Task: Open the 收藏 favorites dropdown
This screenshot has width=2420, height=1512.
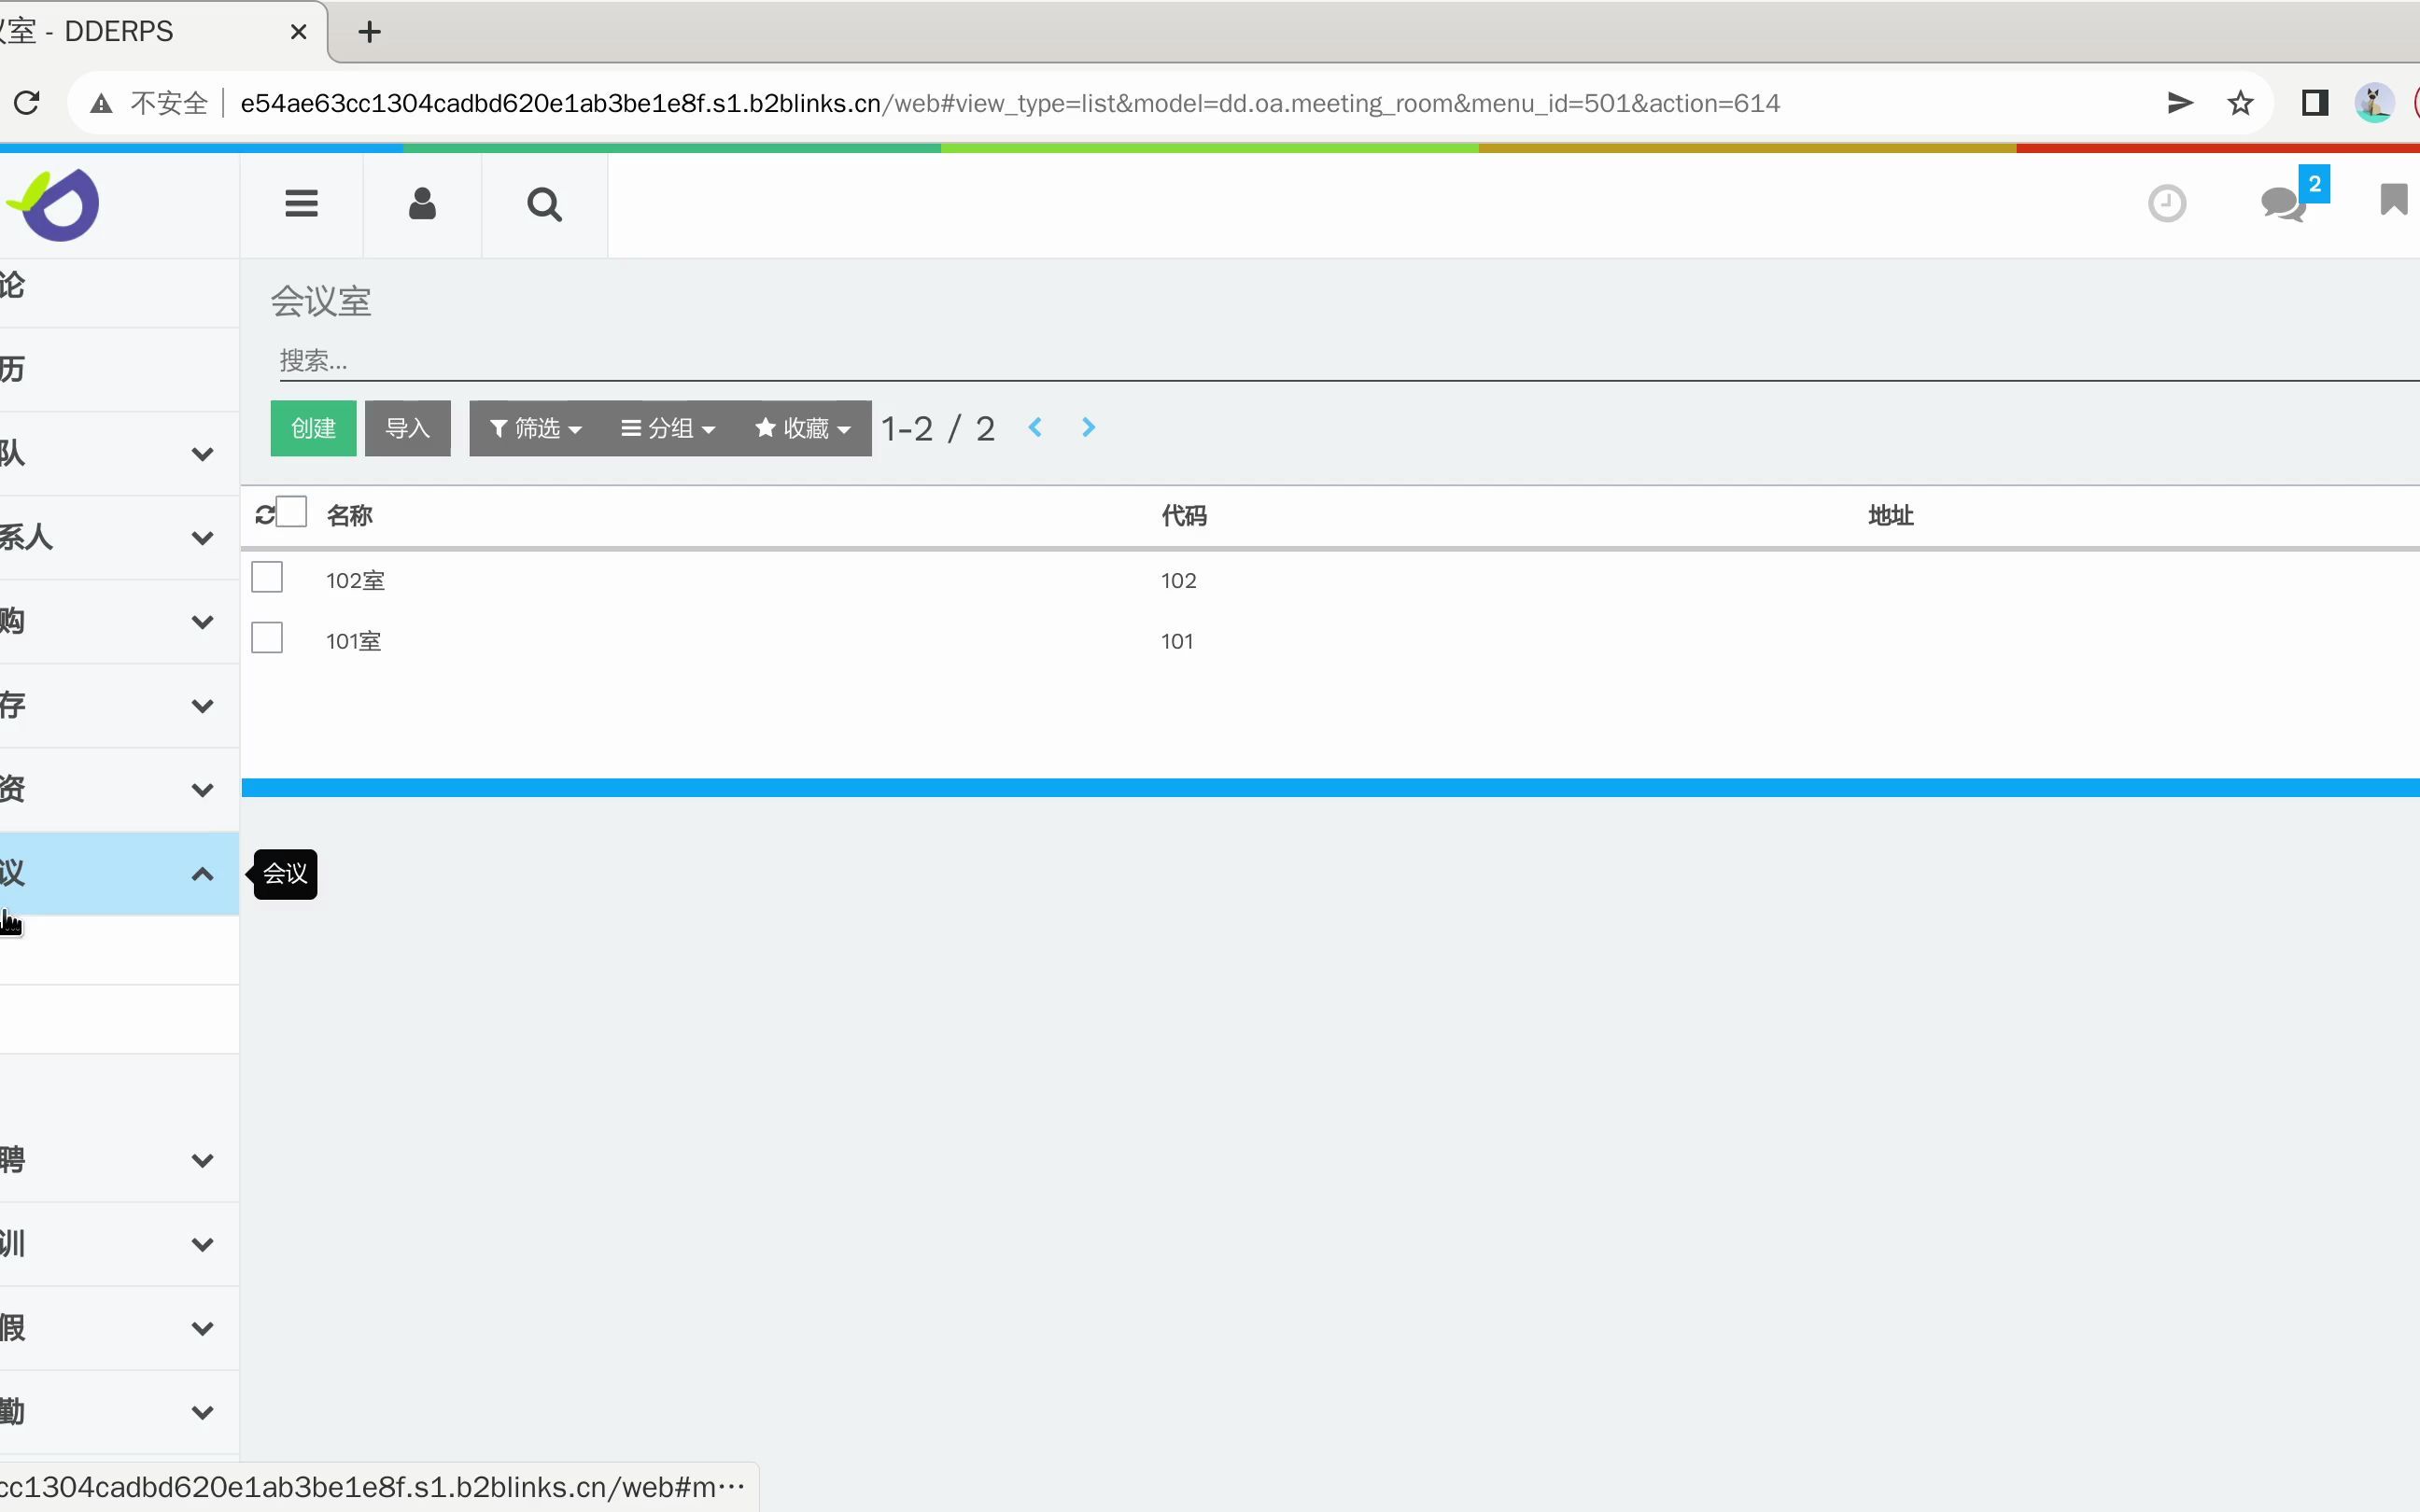Action: (x=802, y=429)
